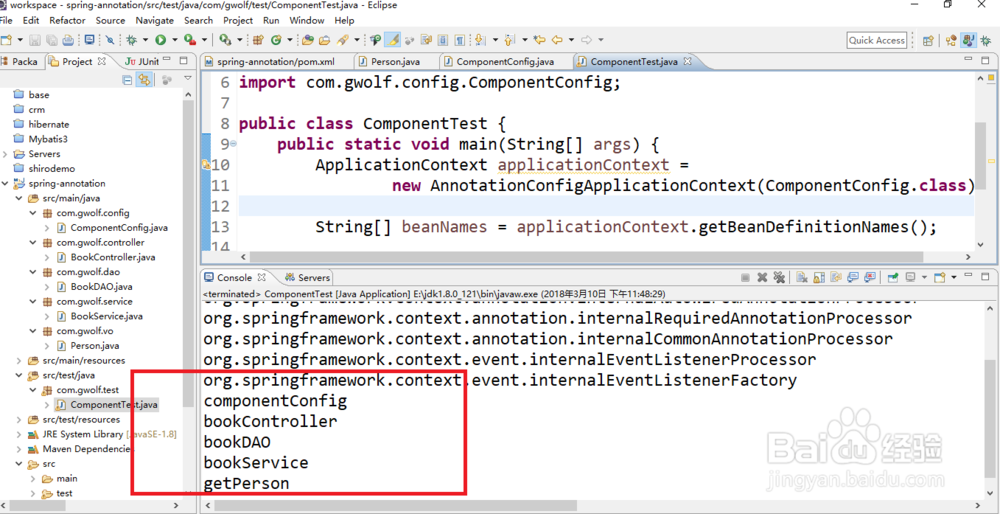Viewport: 1000px width, 514px height.
Task: Collapse main method via fold marker
Action: click(233, 143)
